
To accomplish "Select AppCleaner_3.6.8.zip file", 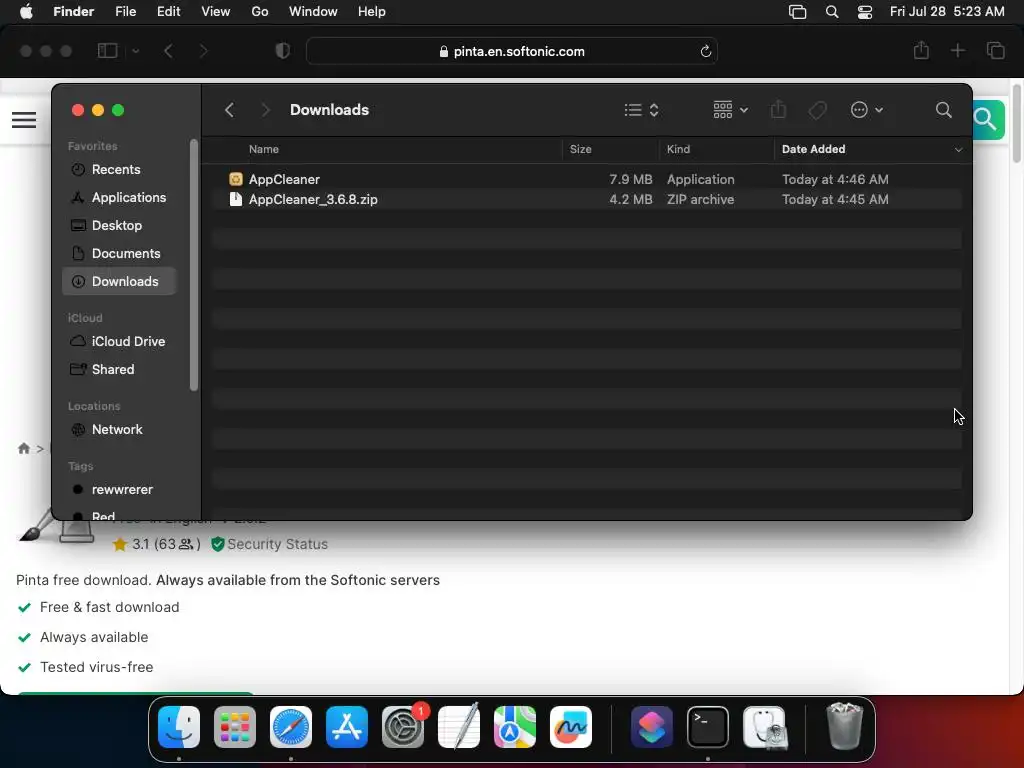I will [586, 199].
